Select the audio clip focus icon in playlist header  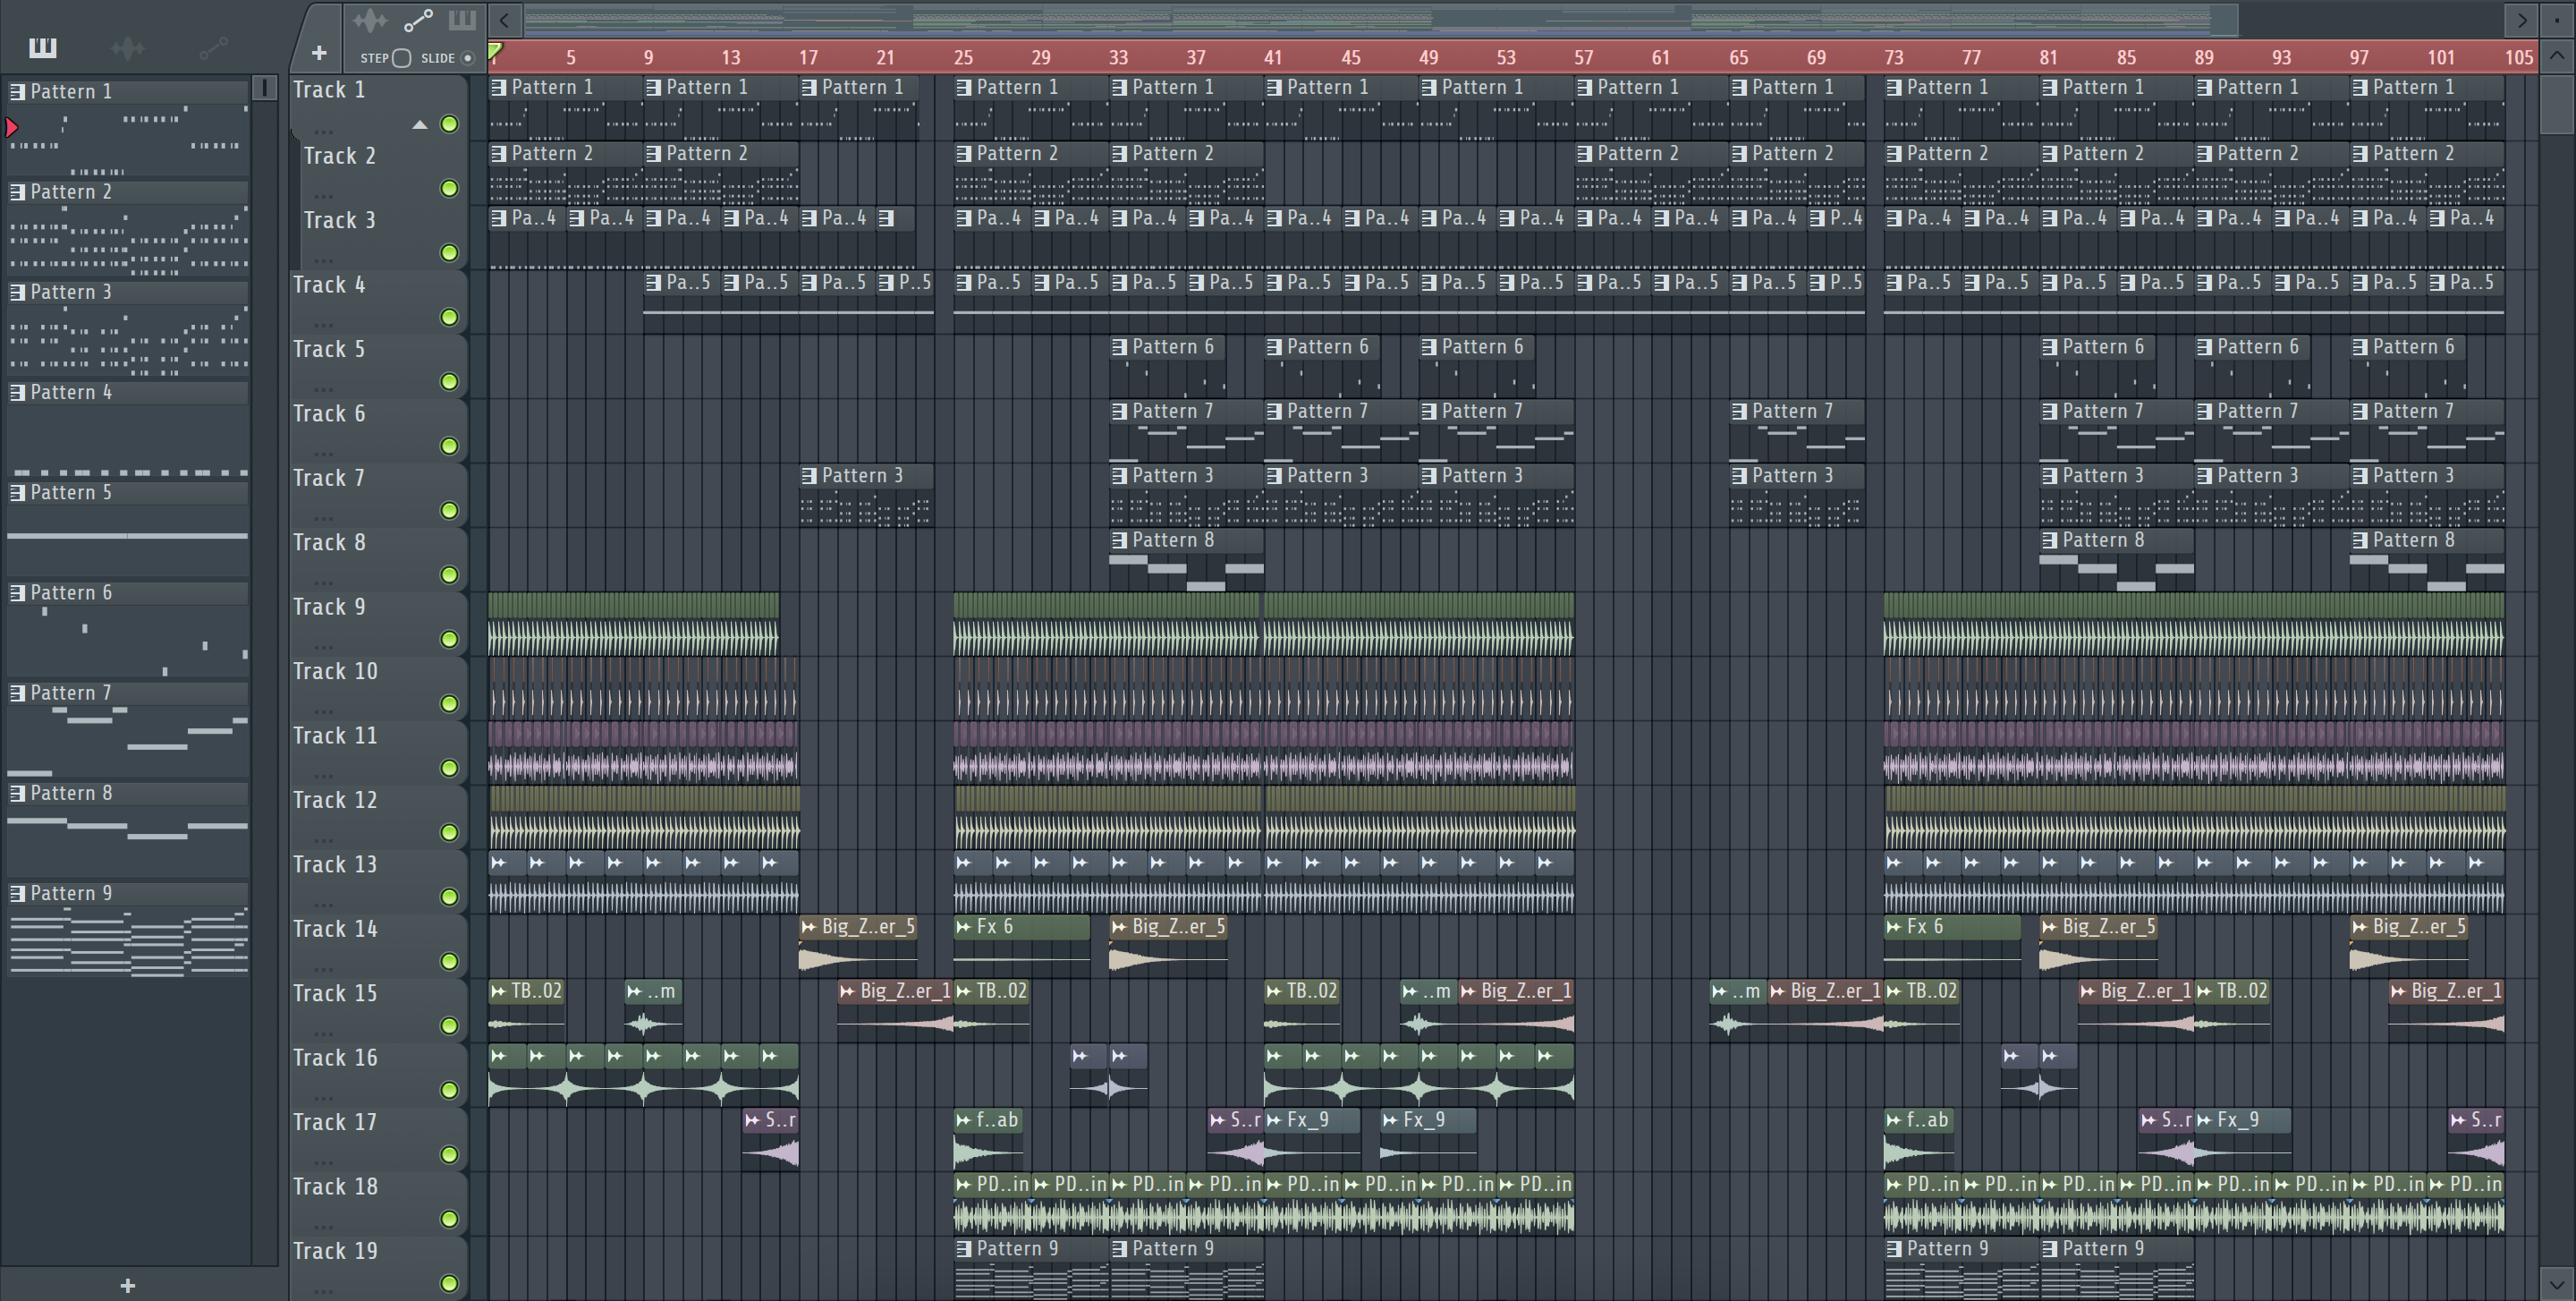click(369, 20)
